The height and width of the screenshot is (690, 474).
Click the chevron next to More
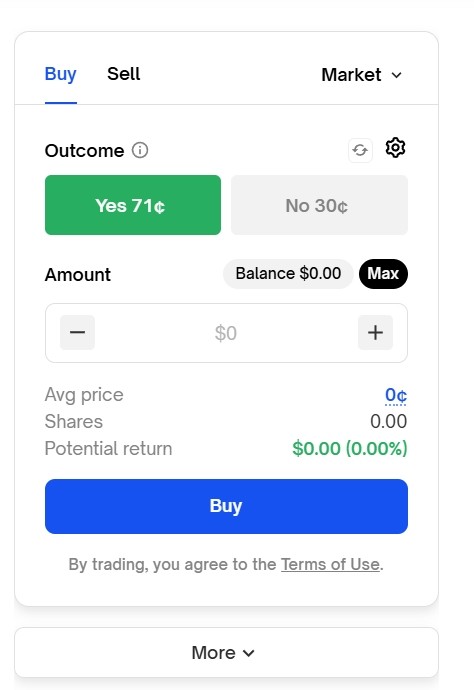click(x=249, y=653)
